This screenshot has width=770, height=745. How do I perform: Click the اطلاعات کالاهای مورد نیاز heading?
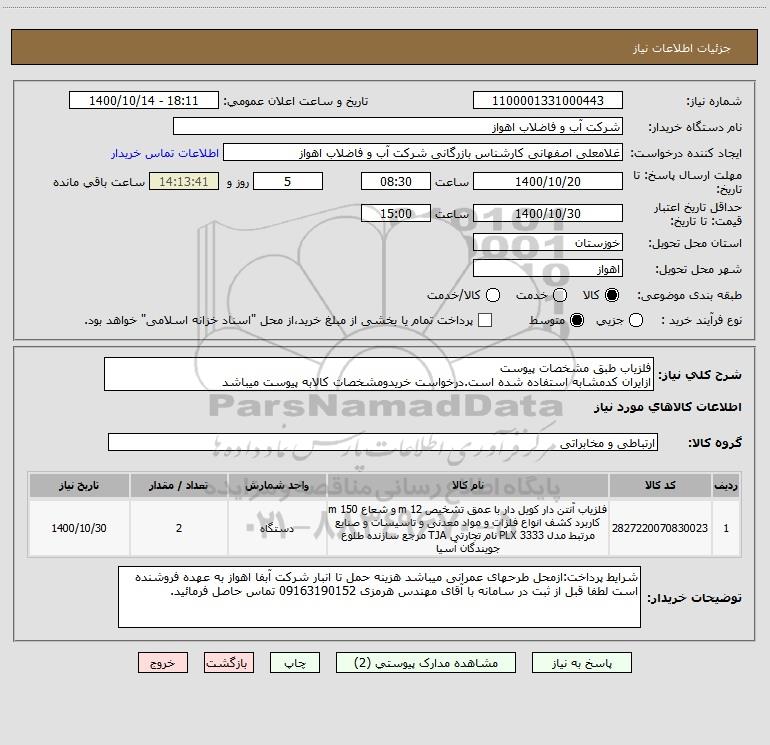[x=668, y=407]
